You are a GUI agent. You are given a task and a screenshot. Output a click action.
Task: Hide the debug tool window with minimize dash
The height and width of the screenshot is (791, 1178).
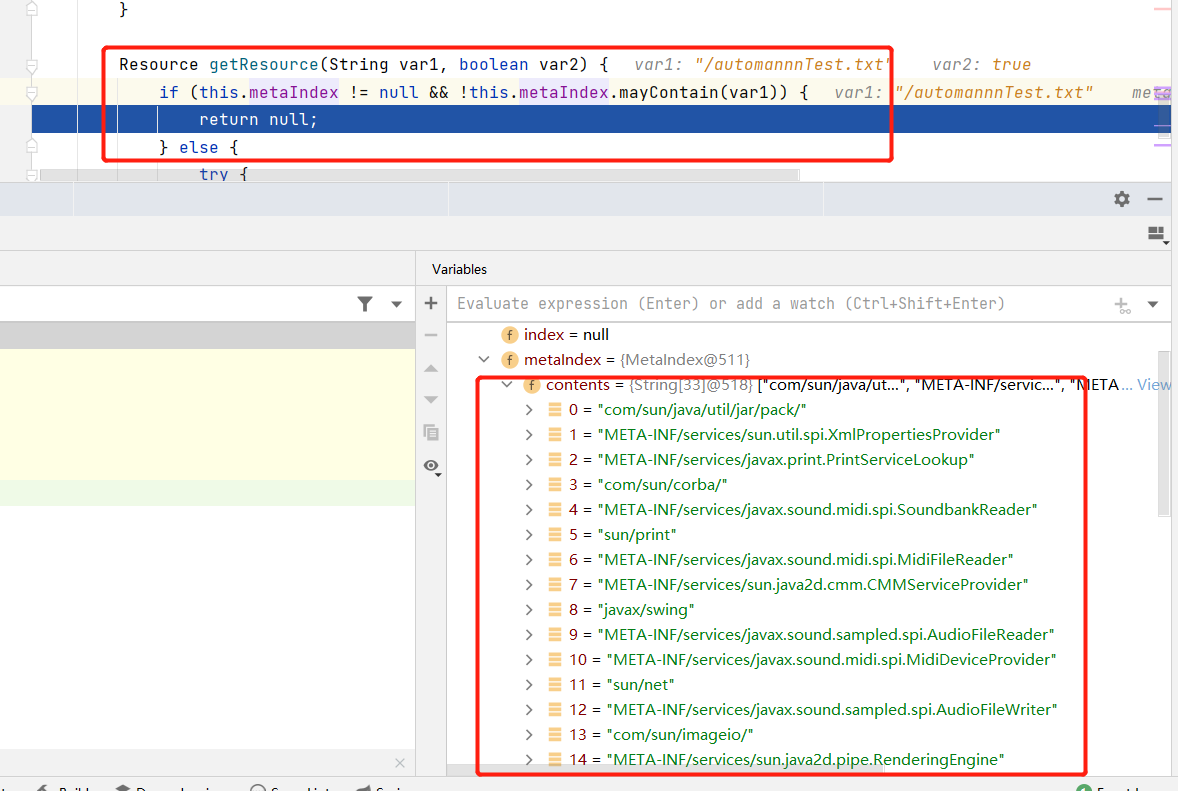click(1155, 199)
